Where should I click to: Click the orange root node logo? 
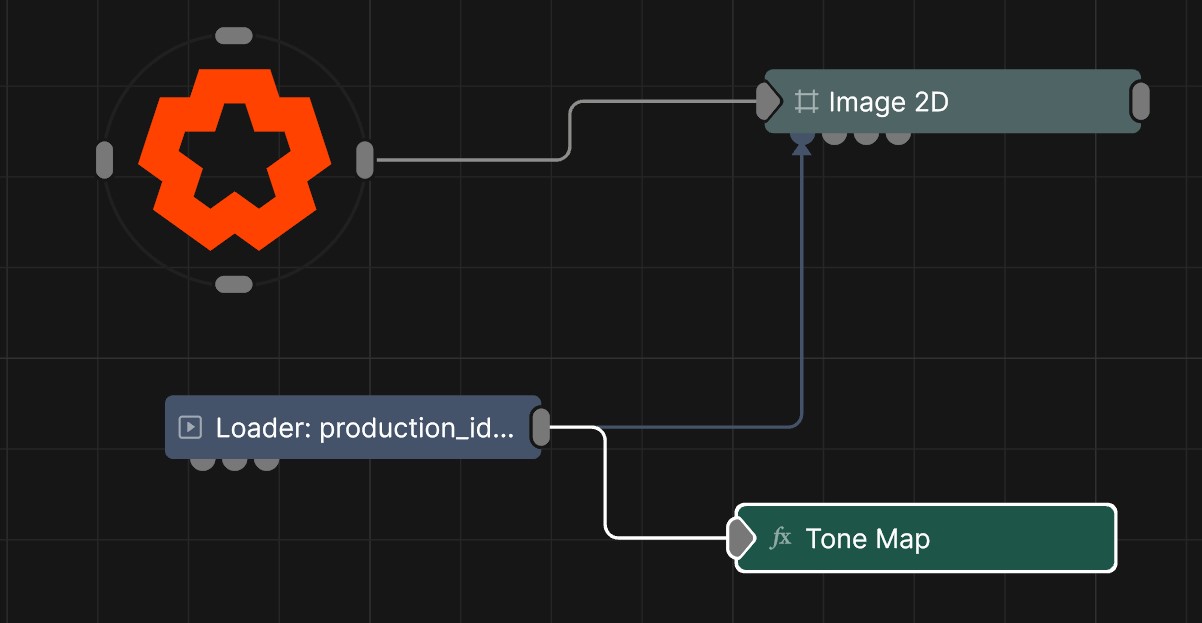point(234,160)
